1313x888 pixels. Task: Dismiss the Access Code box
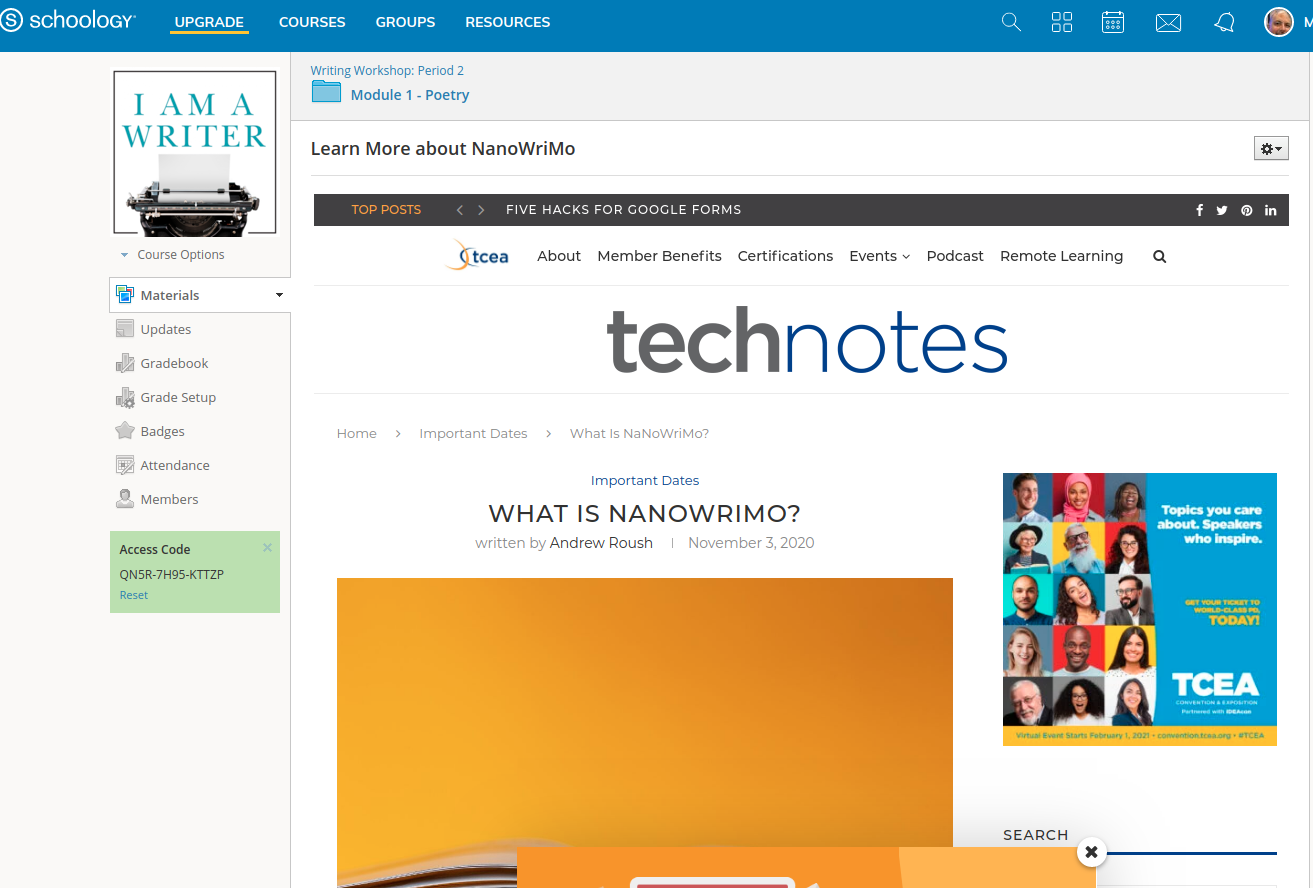click(267, 547)
